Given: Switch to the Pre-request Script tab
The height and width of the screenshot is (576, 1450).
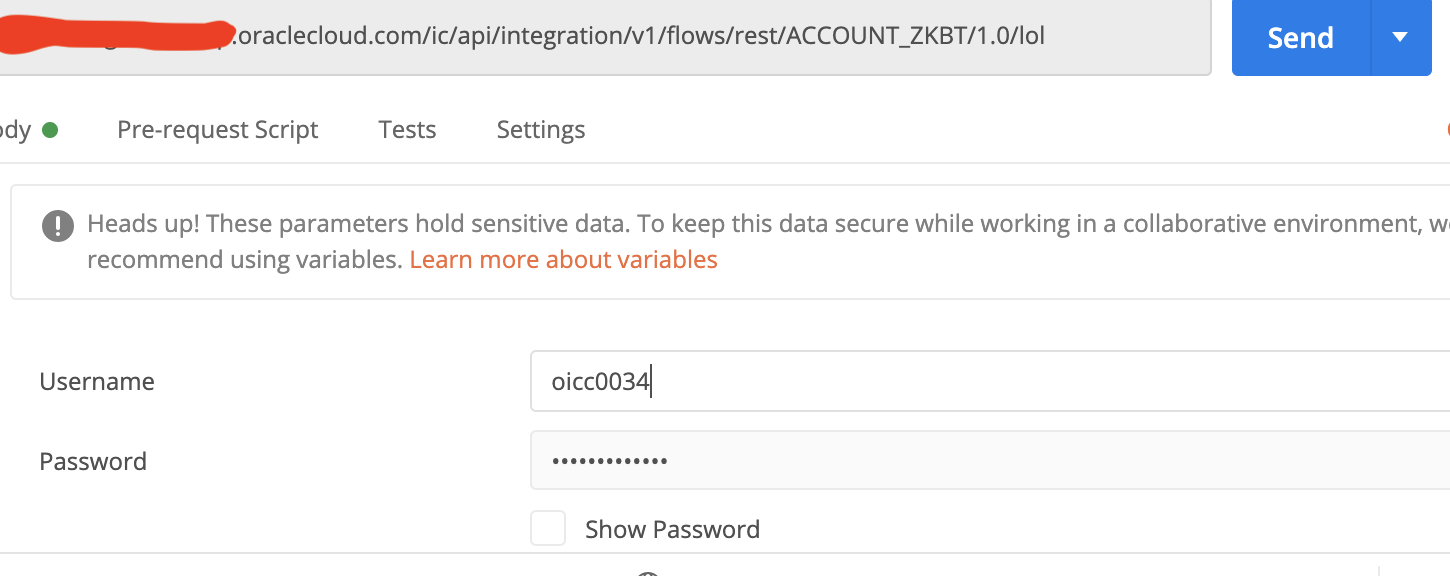Looking at the screenshot, I should pyautogui.click(x=217, y=130).
